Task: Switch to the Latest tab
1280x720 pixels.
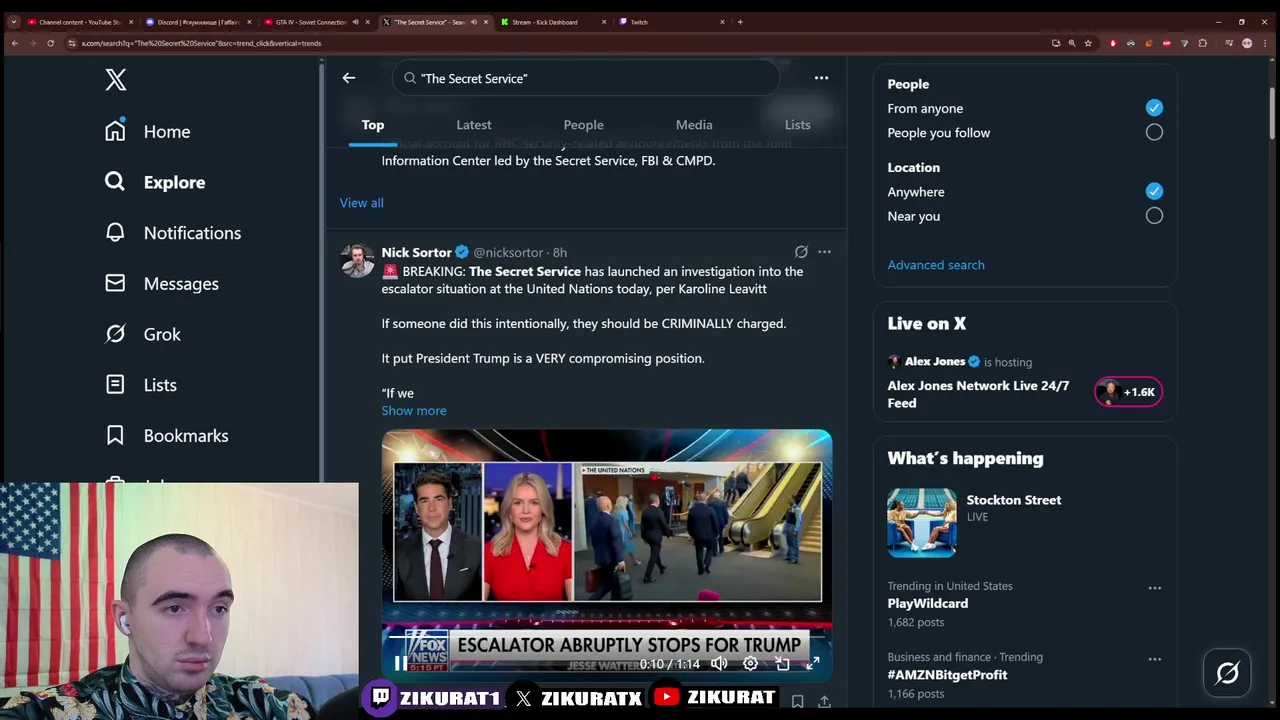Action: pos(474,125)
